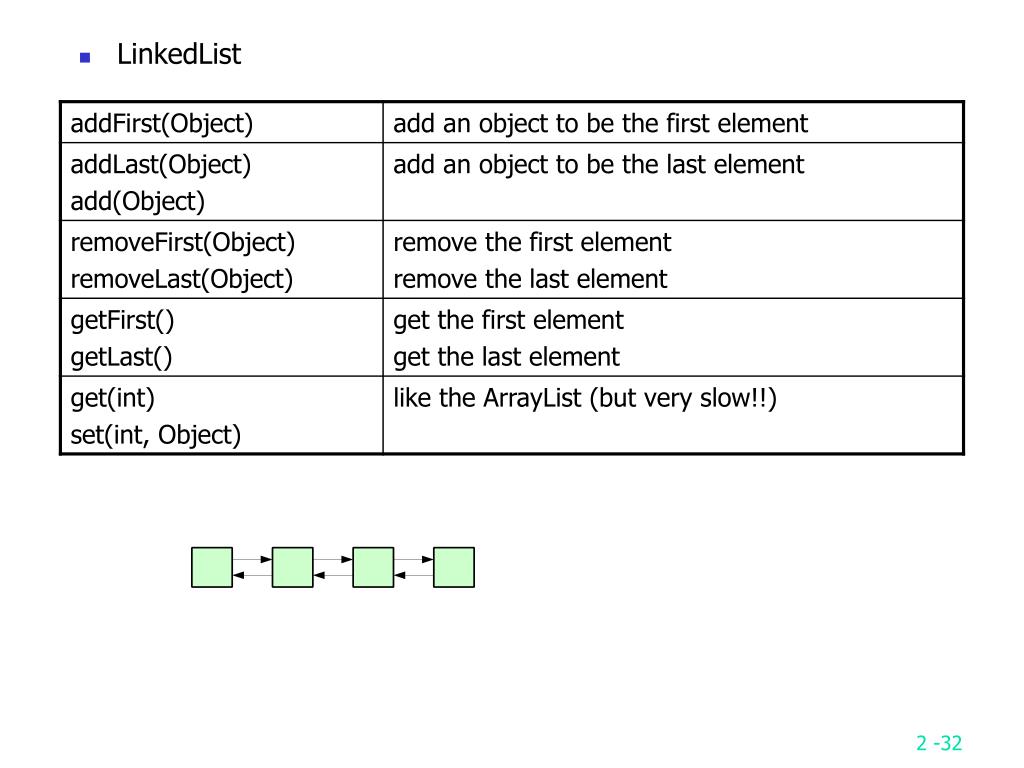
Task: Click the set(int, Object) method text
Action: (x=155, y=435)
